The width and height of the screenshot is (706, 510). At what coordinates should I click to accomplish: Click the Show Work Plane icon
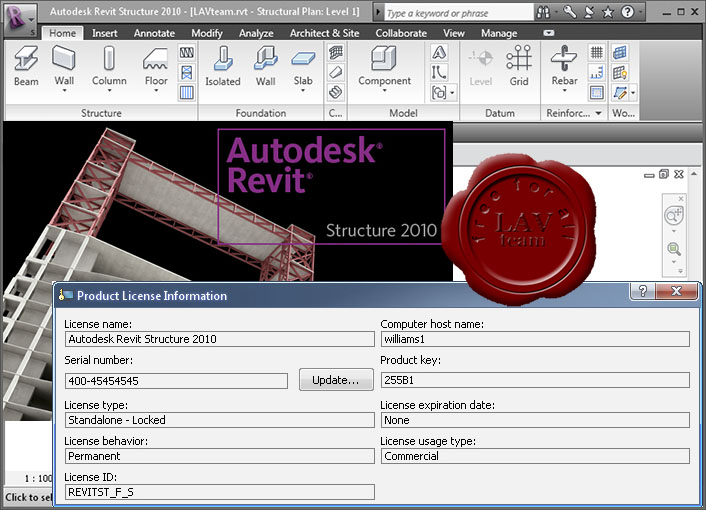[620, 72]
